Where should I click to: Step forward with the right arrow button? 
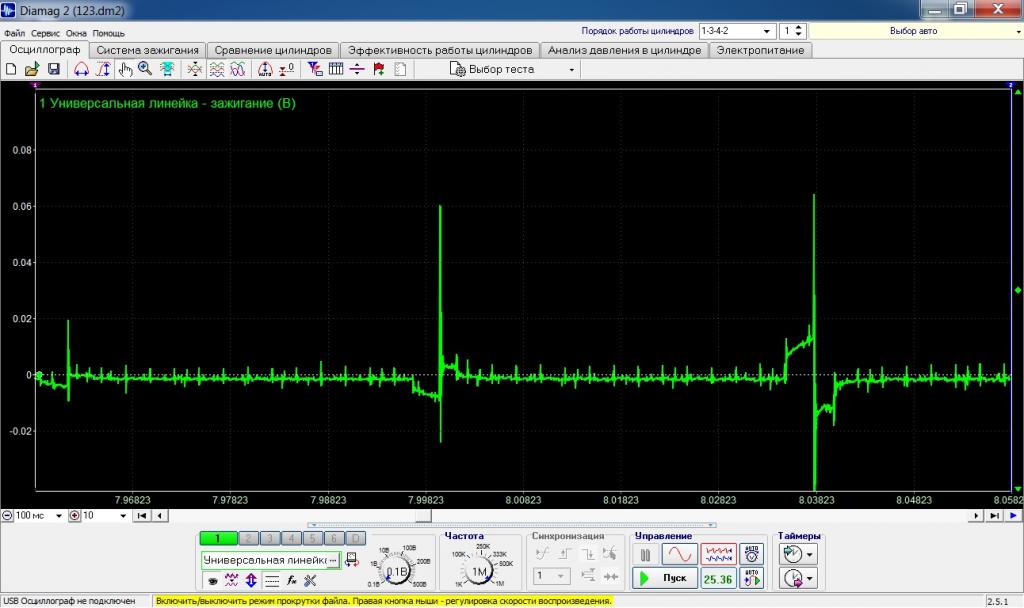[976, 515]
